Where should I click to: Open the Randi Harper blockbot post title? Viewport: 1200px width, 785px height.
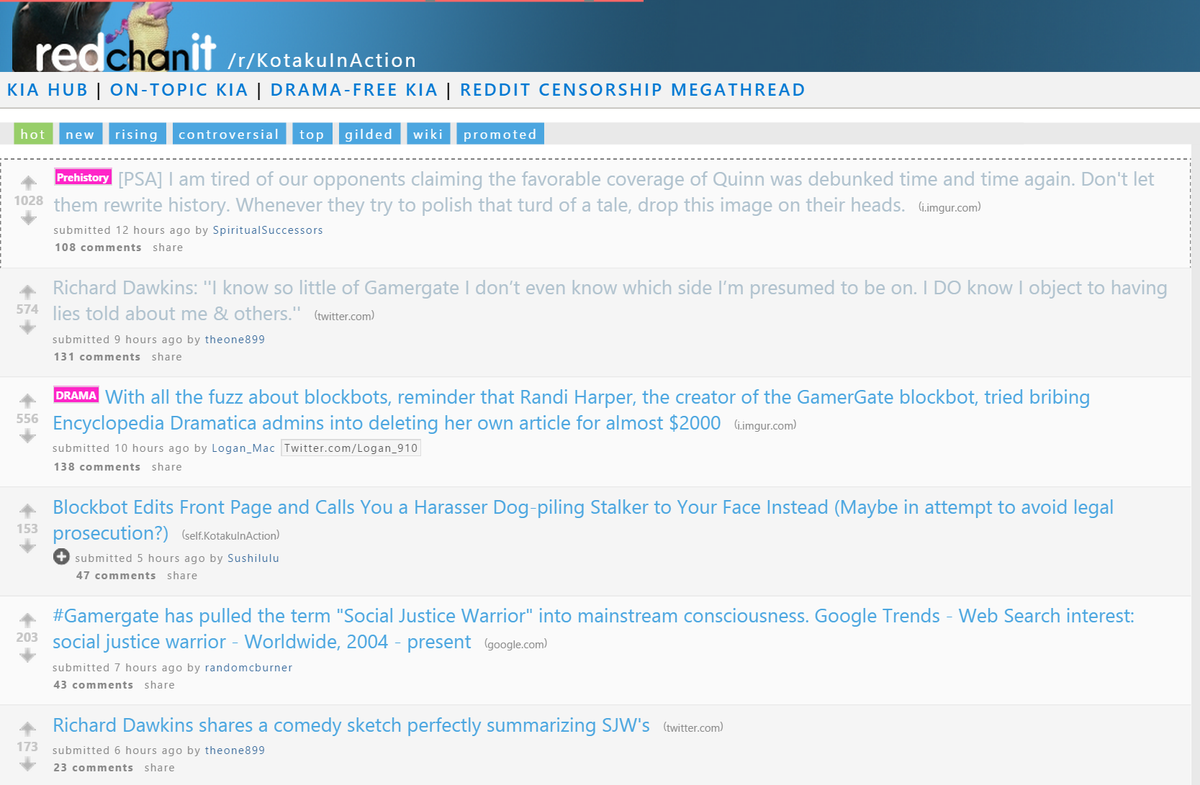click(x=571, y=410)
